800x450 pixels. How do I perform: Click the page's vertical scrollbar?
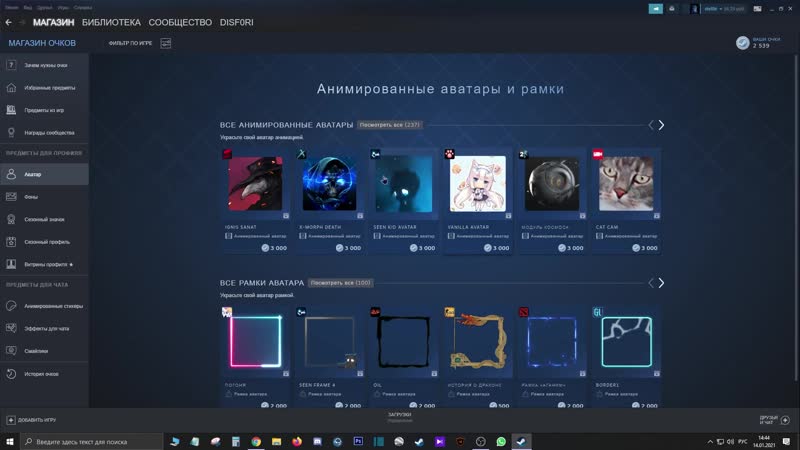(796, 217)
